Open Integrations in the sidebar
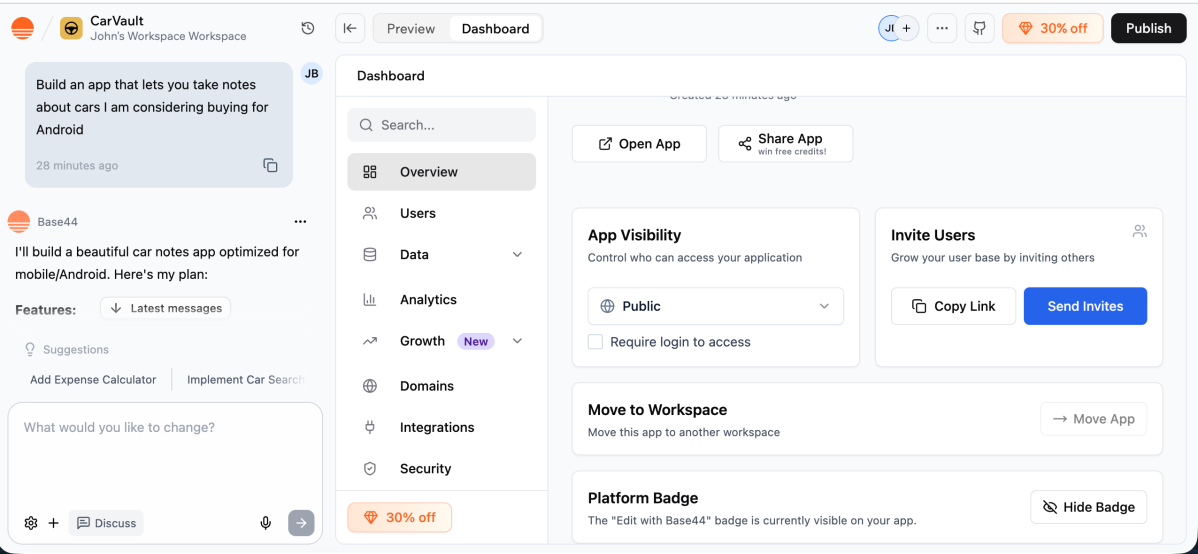The image size is (1198, 554). (442, 427)
